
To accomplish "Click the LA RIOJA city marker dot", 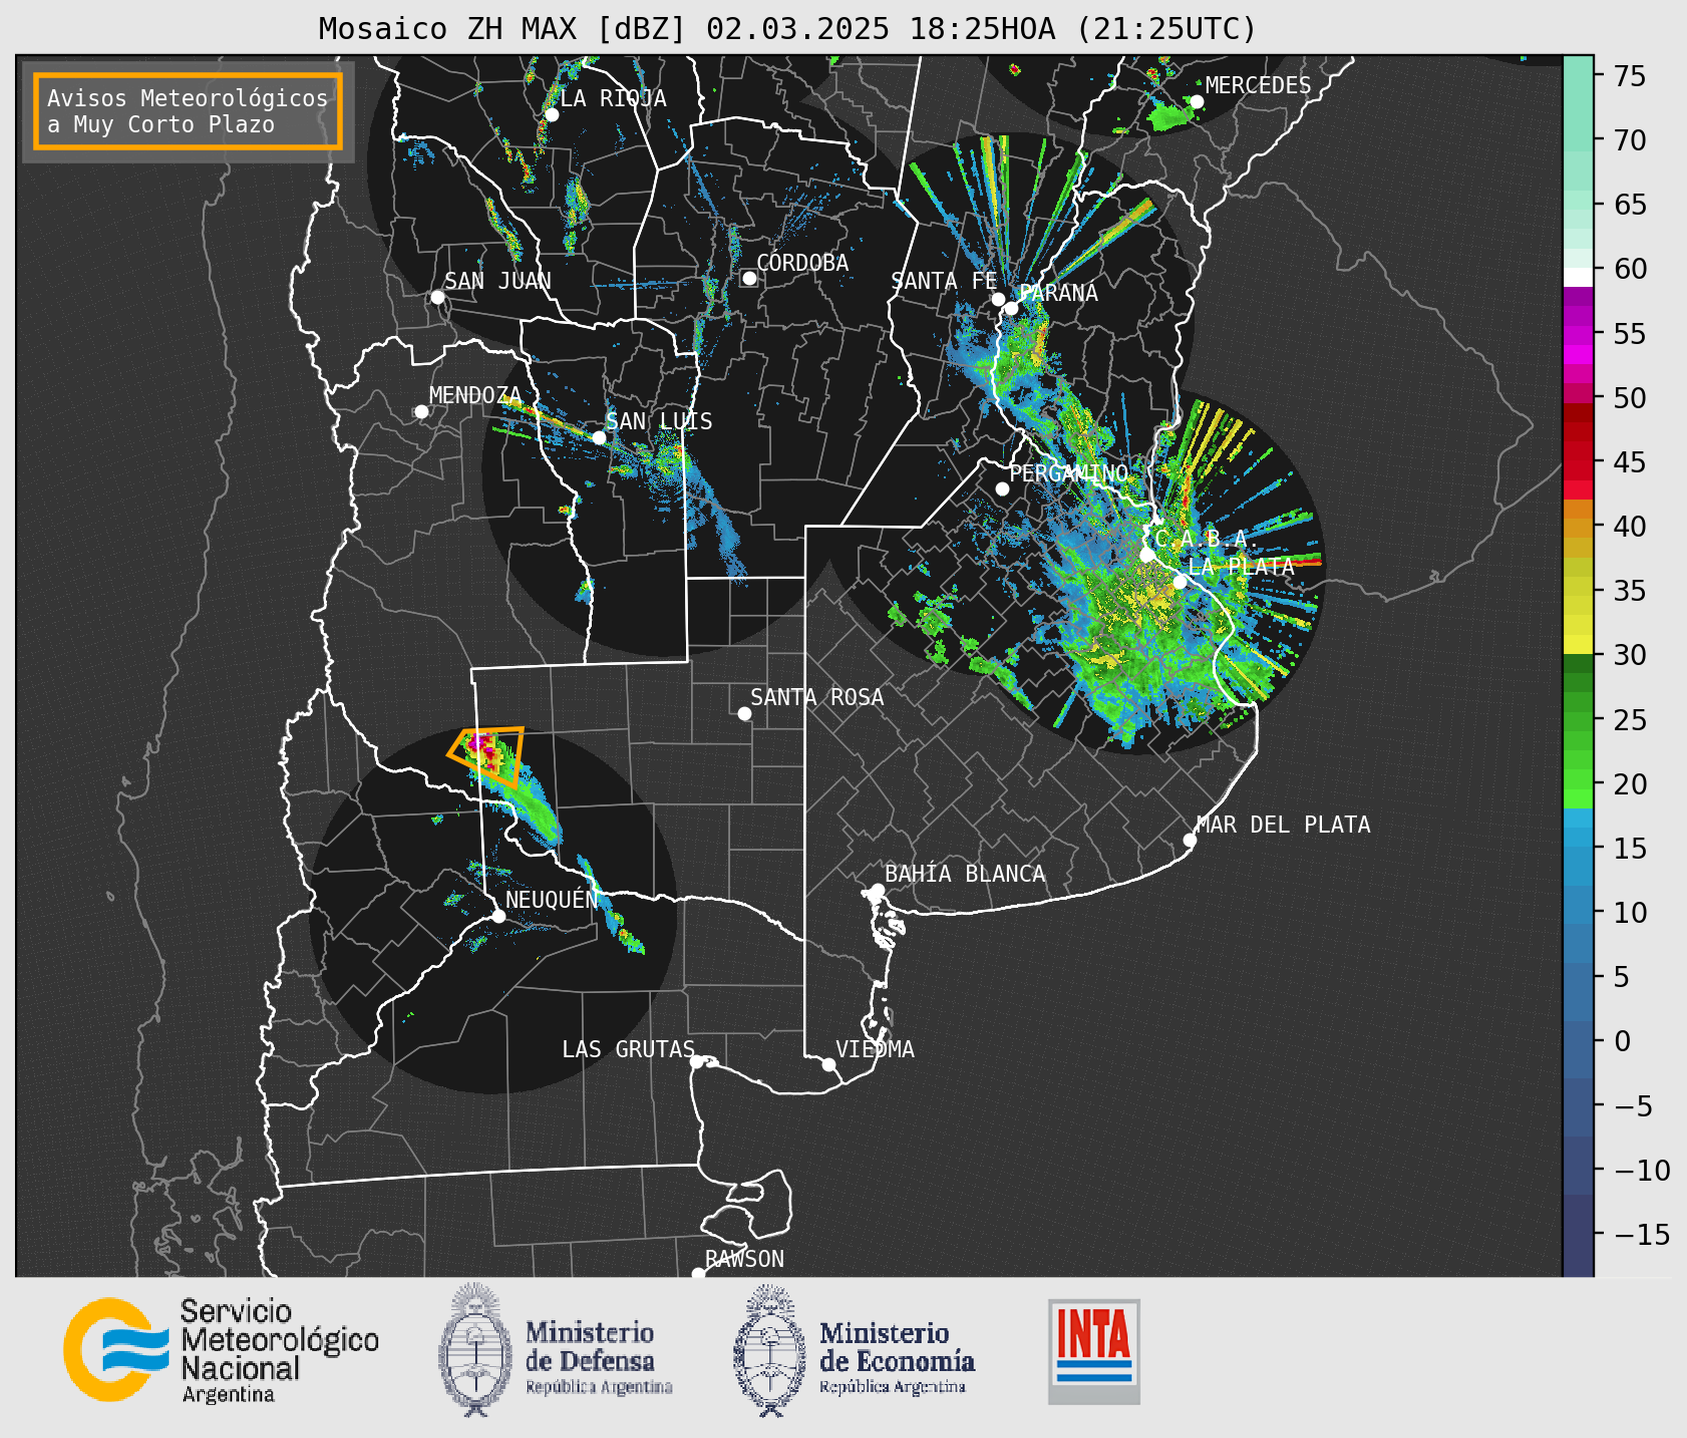I will (x=551, y=115).
